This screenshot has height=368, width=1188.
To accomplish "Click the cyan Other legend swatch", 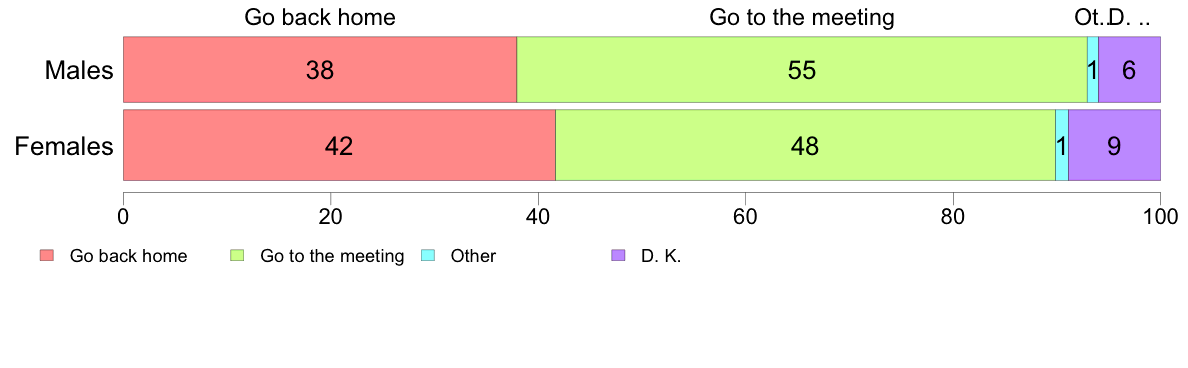I will (x=427, y=256).
